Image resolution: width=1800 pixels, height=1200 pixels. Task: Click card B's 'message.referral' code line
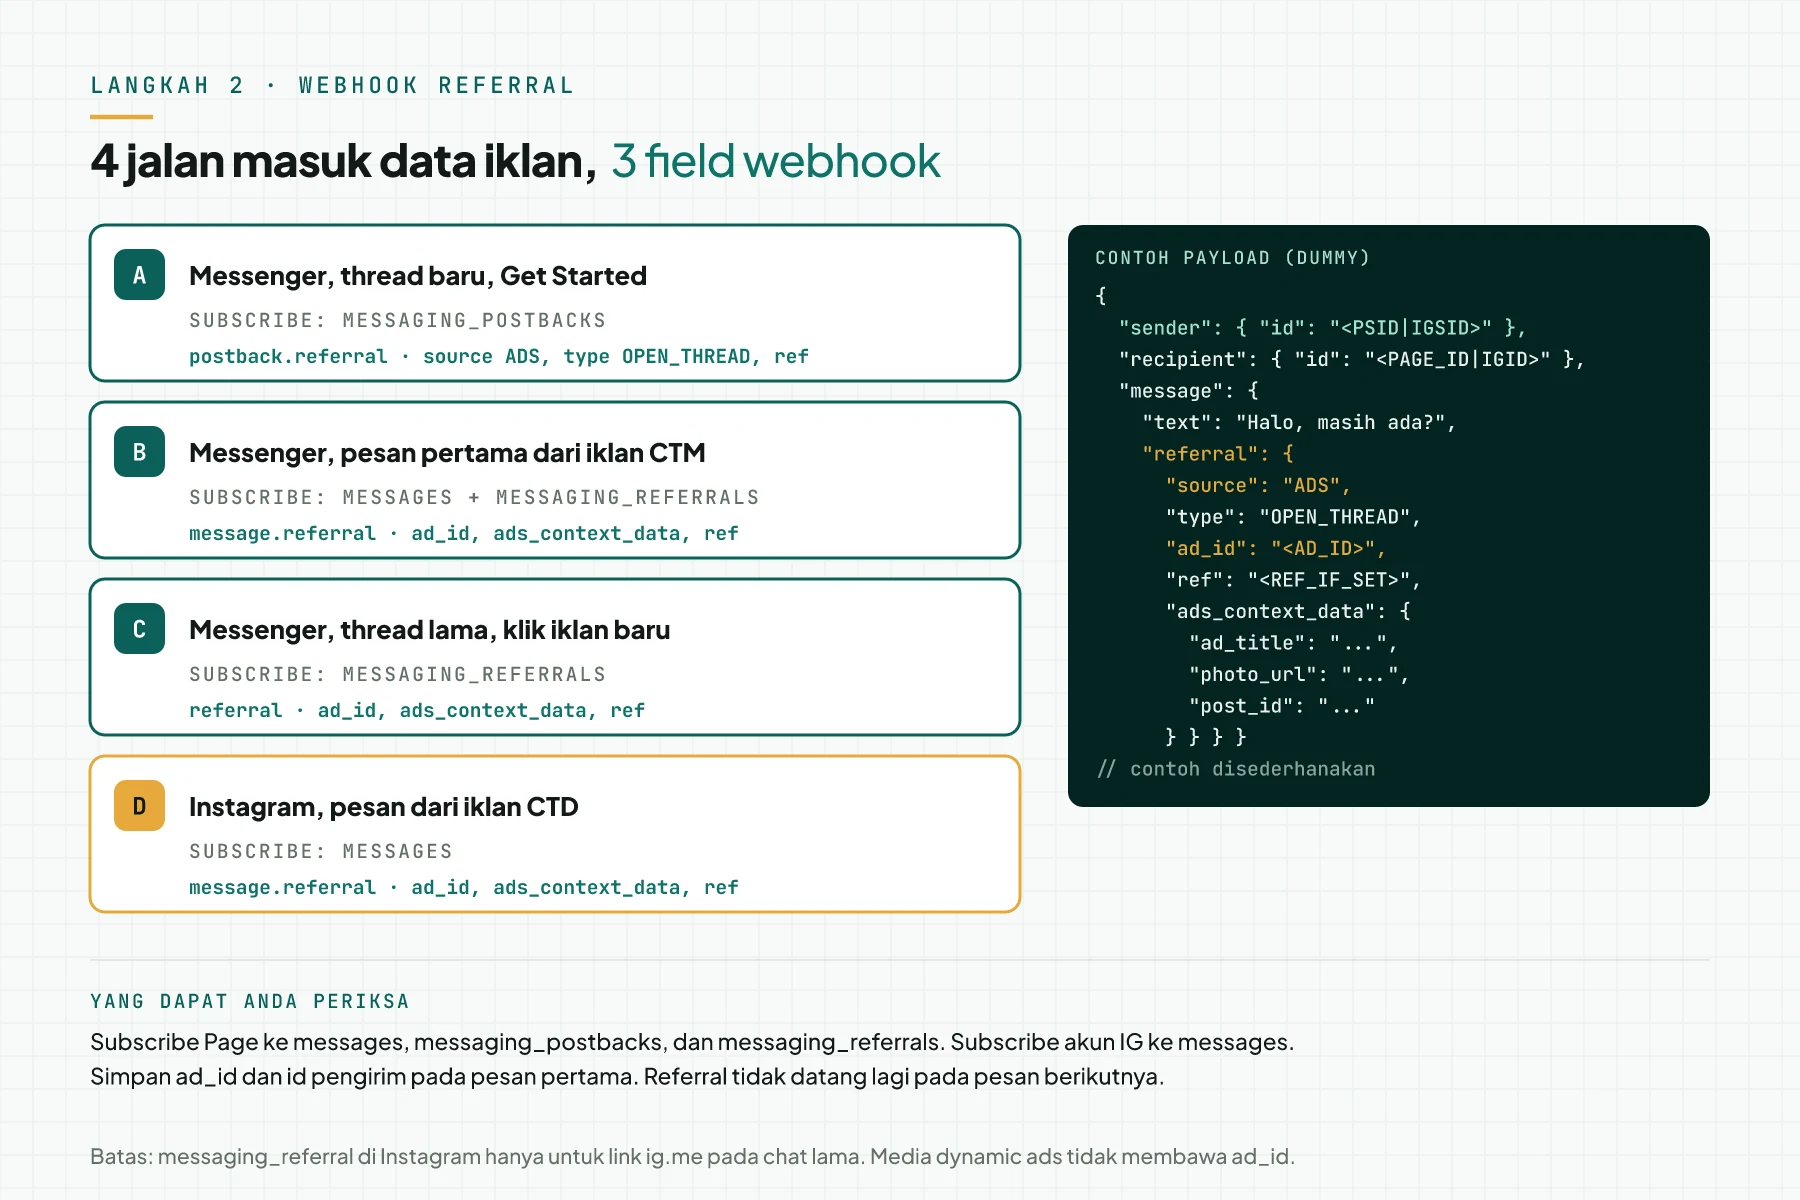pyautogui.click(x=464, y=534)
